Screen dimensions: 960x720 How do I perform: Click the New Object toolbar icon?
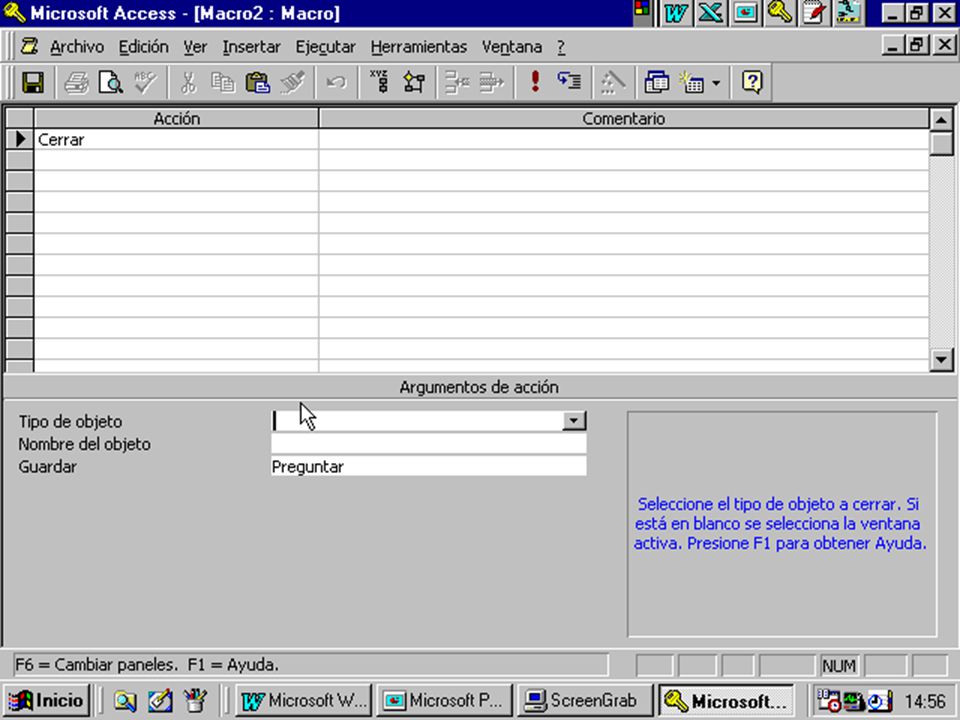(692, 82)
